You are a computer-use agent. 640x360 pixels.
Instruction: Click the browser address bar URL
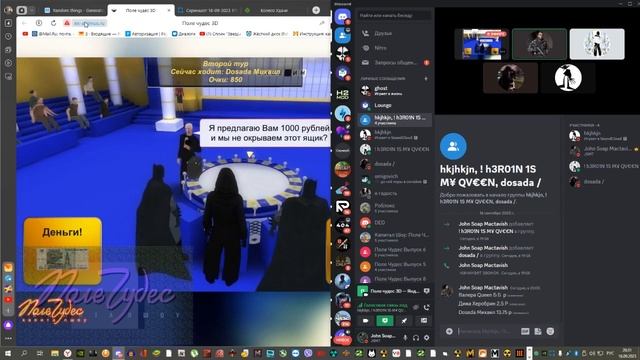[x=90, y=23]
